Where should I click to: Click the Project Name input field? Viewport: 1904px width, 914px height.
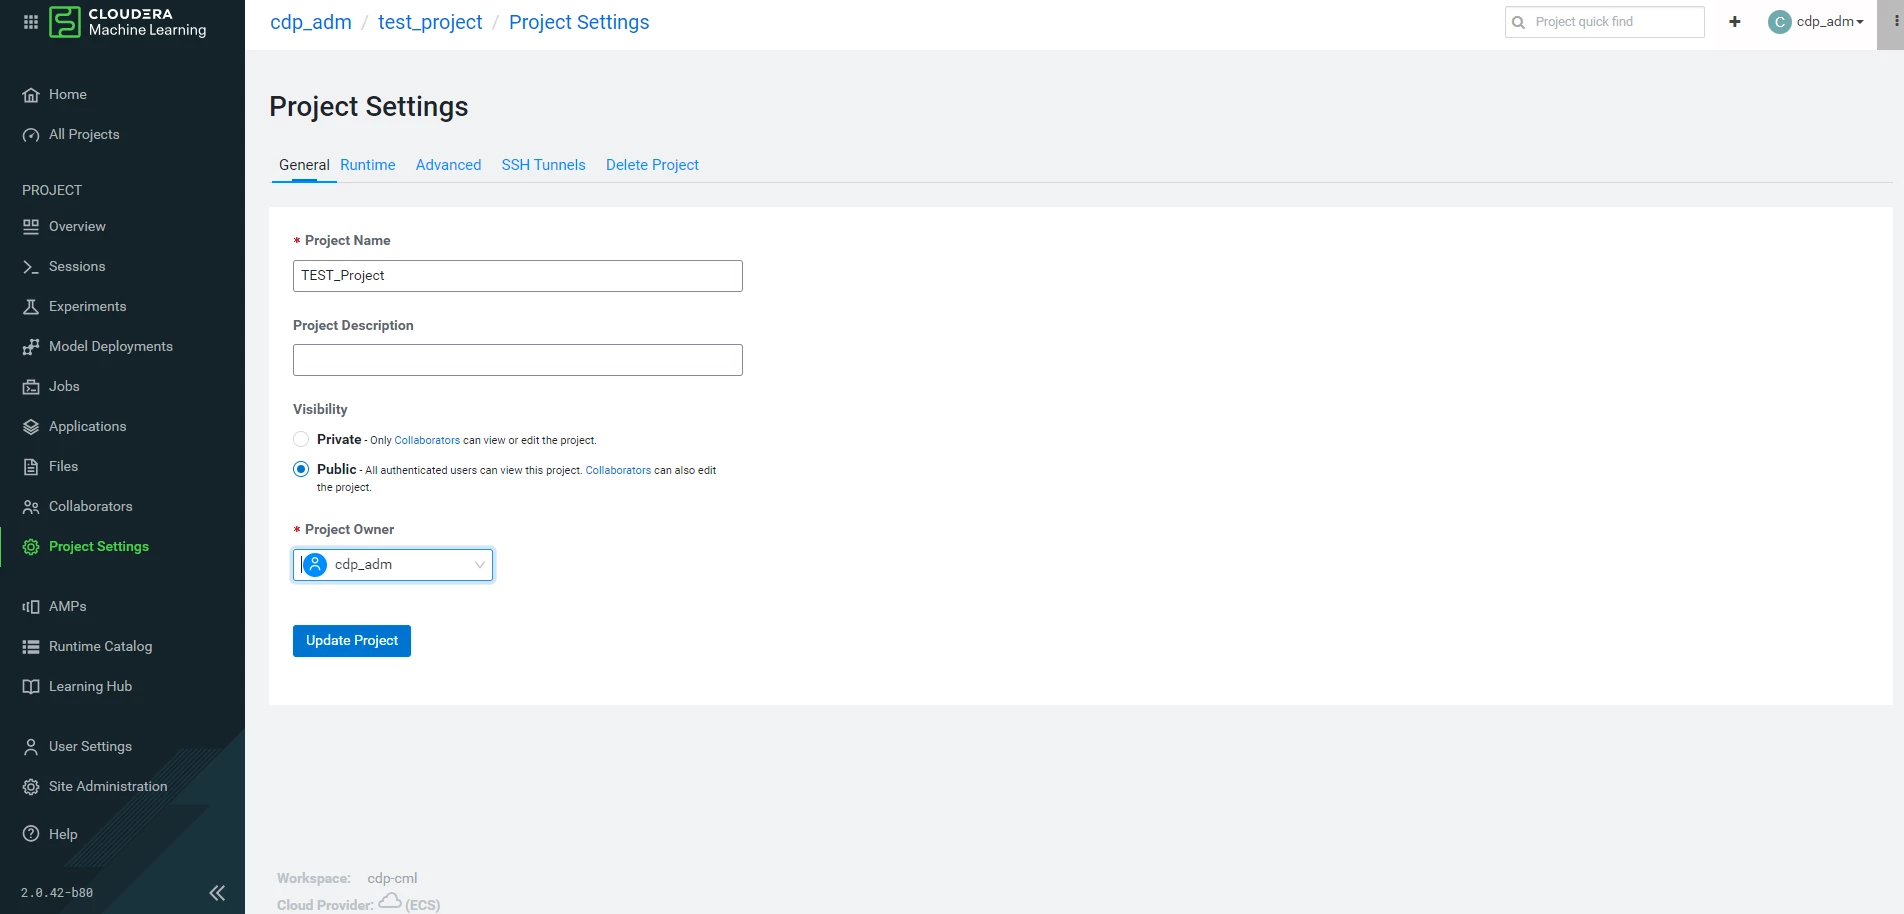tap(518, 276)
